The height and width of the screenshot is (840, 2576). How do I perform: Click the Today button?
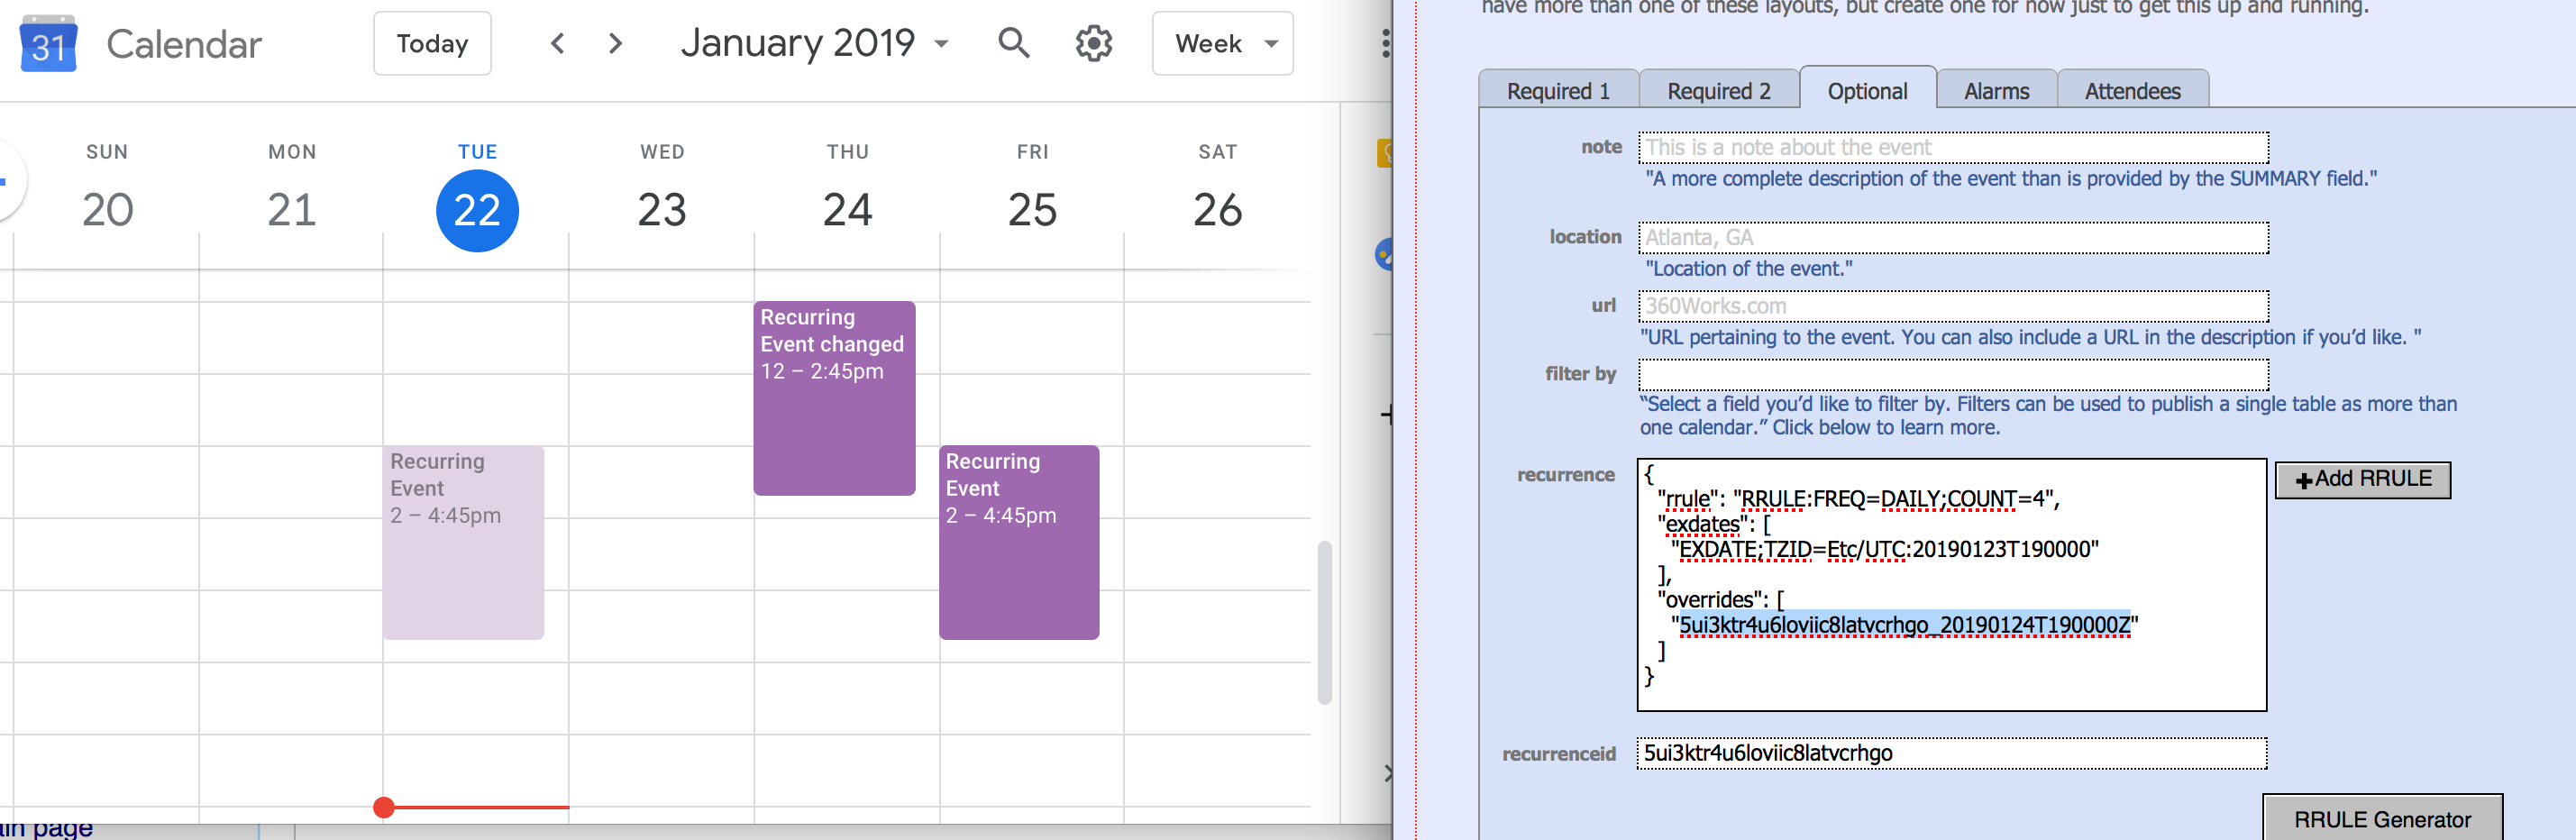coord(432,43)
